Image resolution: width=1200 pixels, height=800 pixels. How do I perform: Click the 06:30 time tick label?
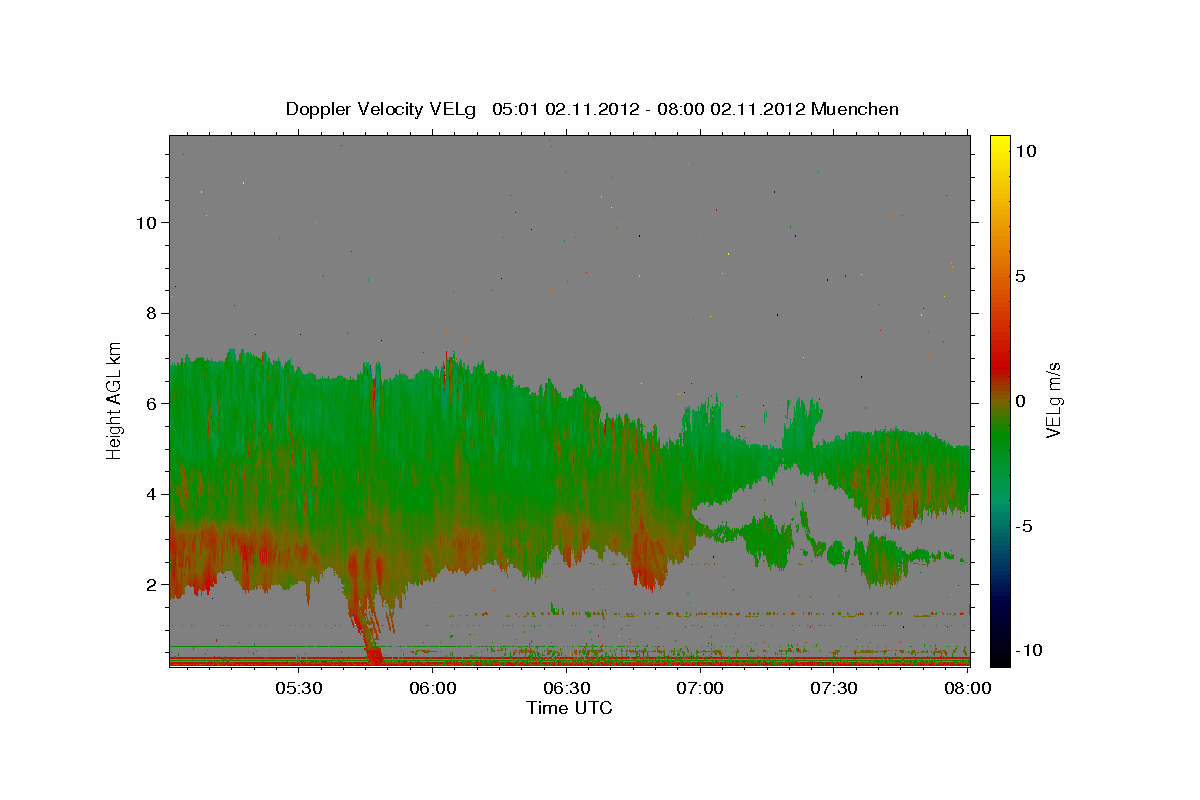566,688
